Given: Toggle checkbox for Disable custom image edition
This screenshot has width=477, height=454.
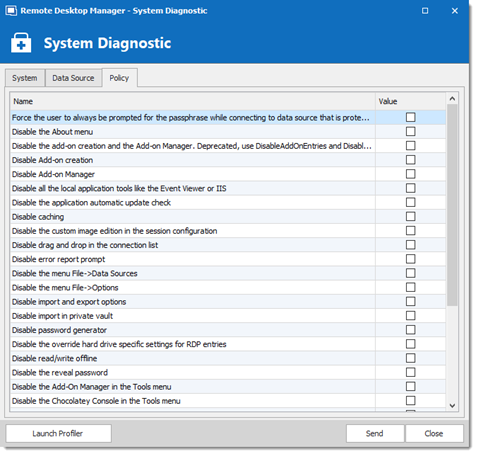Looking at the screenshot, I should (411, 231).
